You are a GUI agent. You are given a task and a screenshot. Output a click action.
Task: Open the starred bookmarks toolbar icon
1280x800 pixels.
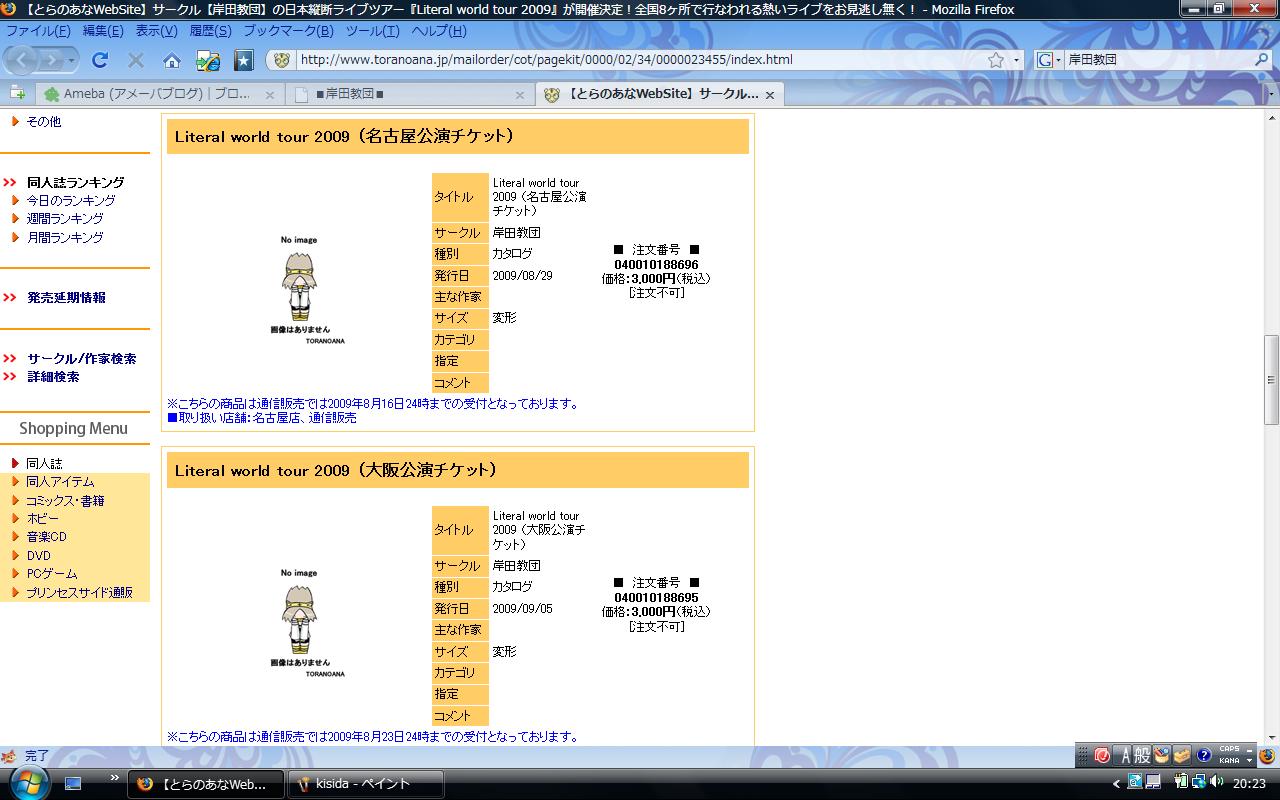tap(244, 60)
